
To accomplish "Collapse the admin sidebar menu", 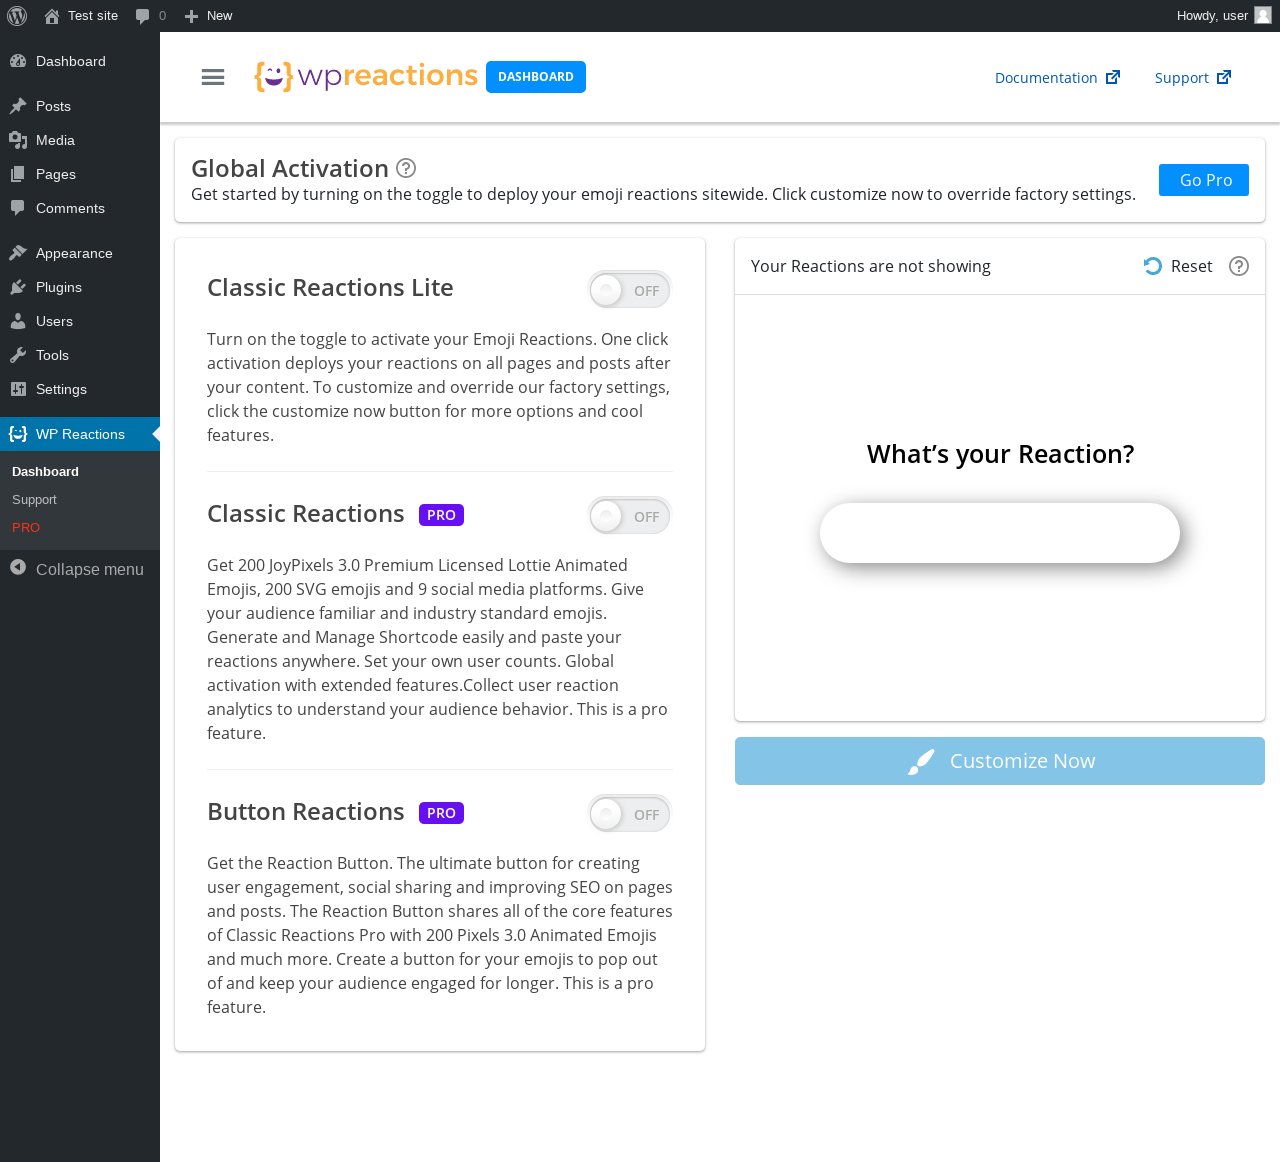I will point(80,569).
